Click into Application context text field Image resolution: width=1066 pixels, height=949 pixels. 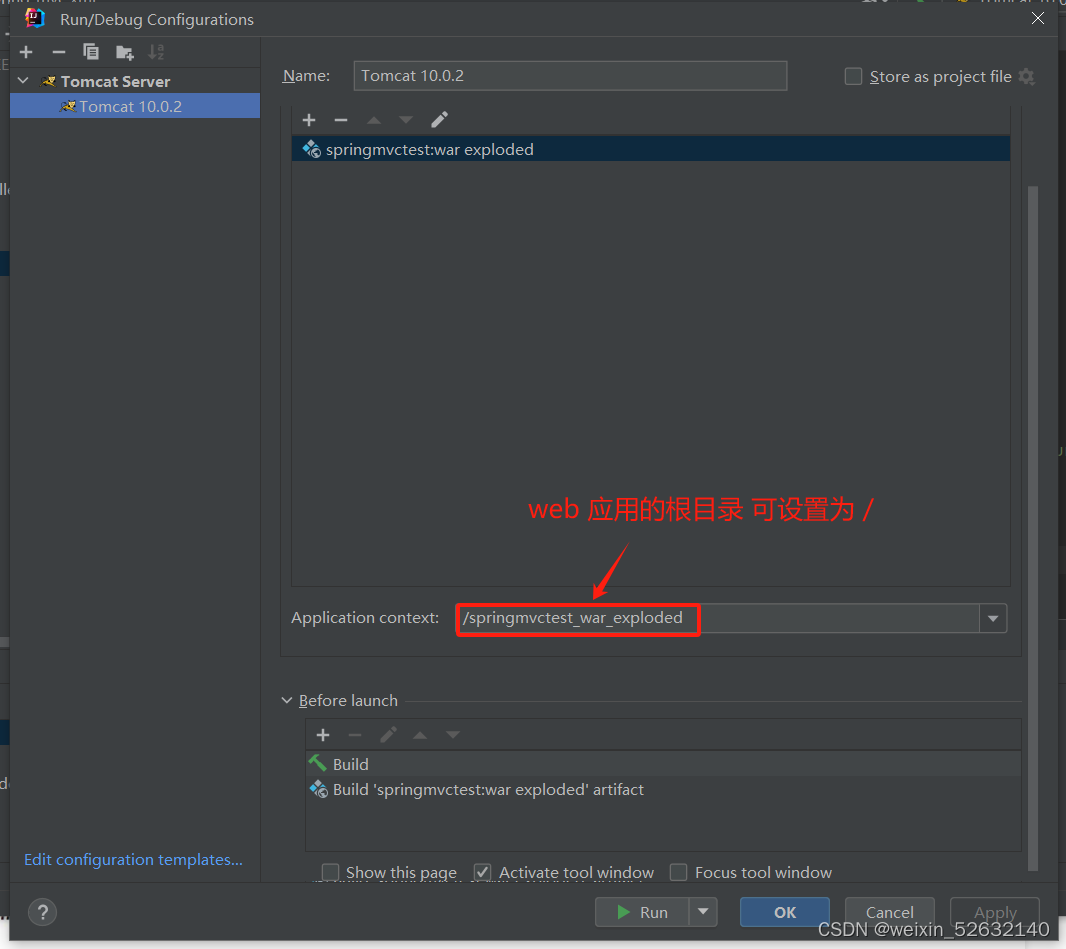coord(718,618)
